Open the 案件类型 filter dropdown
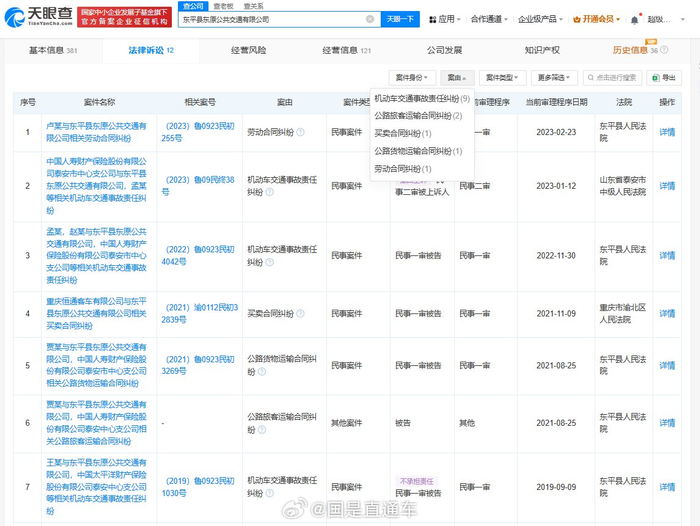 coord(502,77)
